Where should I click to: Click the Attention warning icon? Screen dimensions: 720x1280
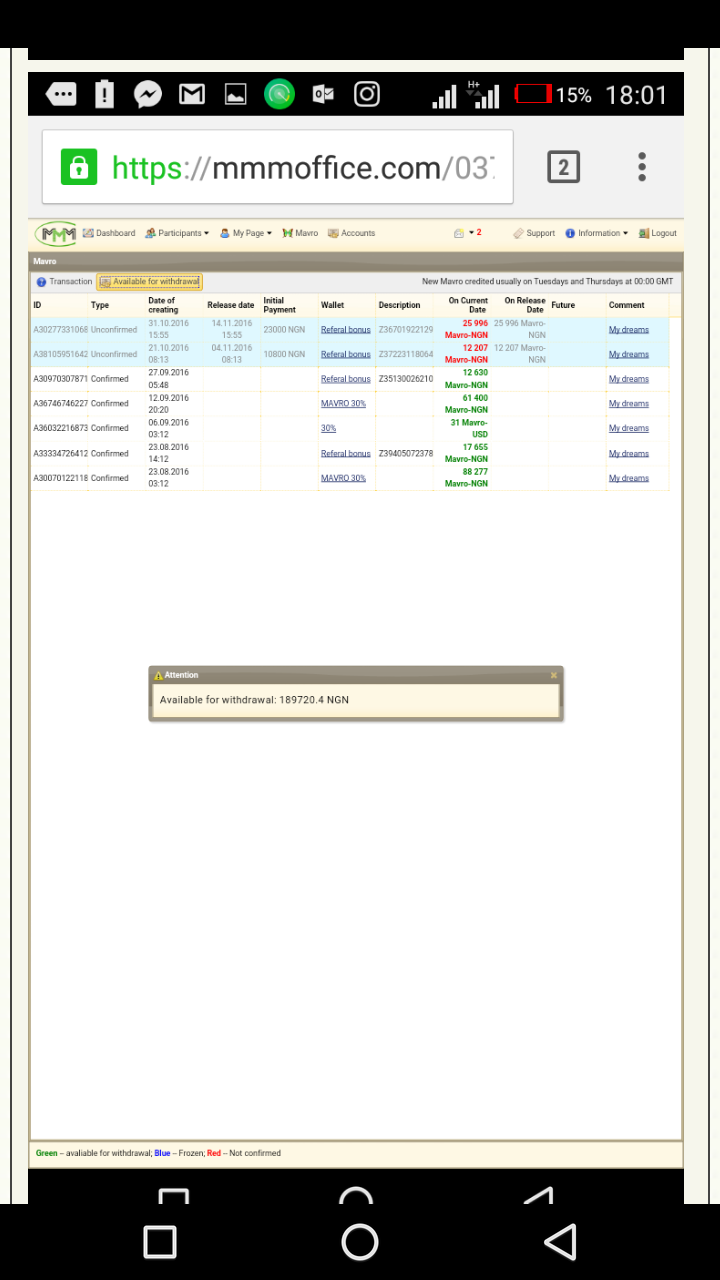(x=158, y=675)
